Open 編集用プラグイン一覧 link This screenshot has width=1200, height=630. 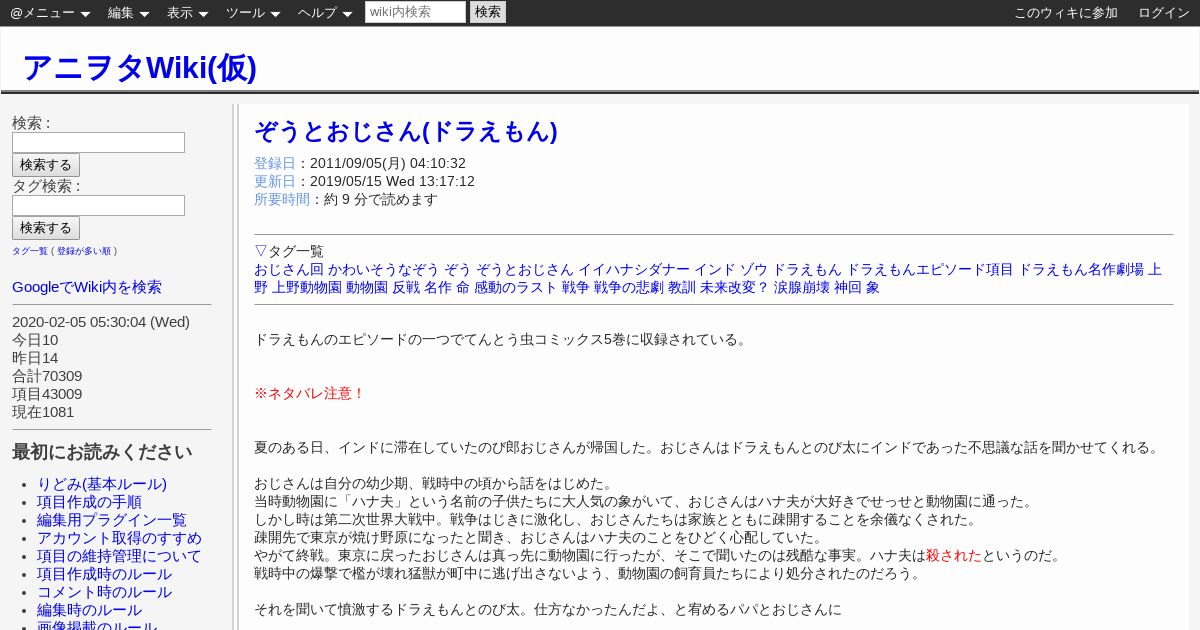[x=112, y=520]
